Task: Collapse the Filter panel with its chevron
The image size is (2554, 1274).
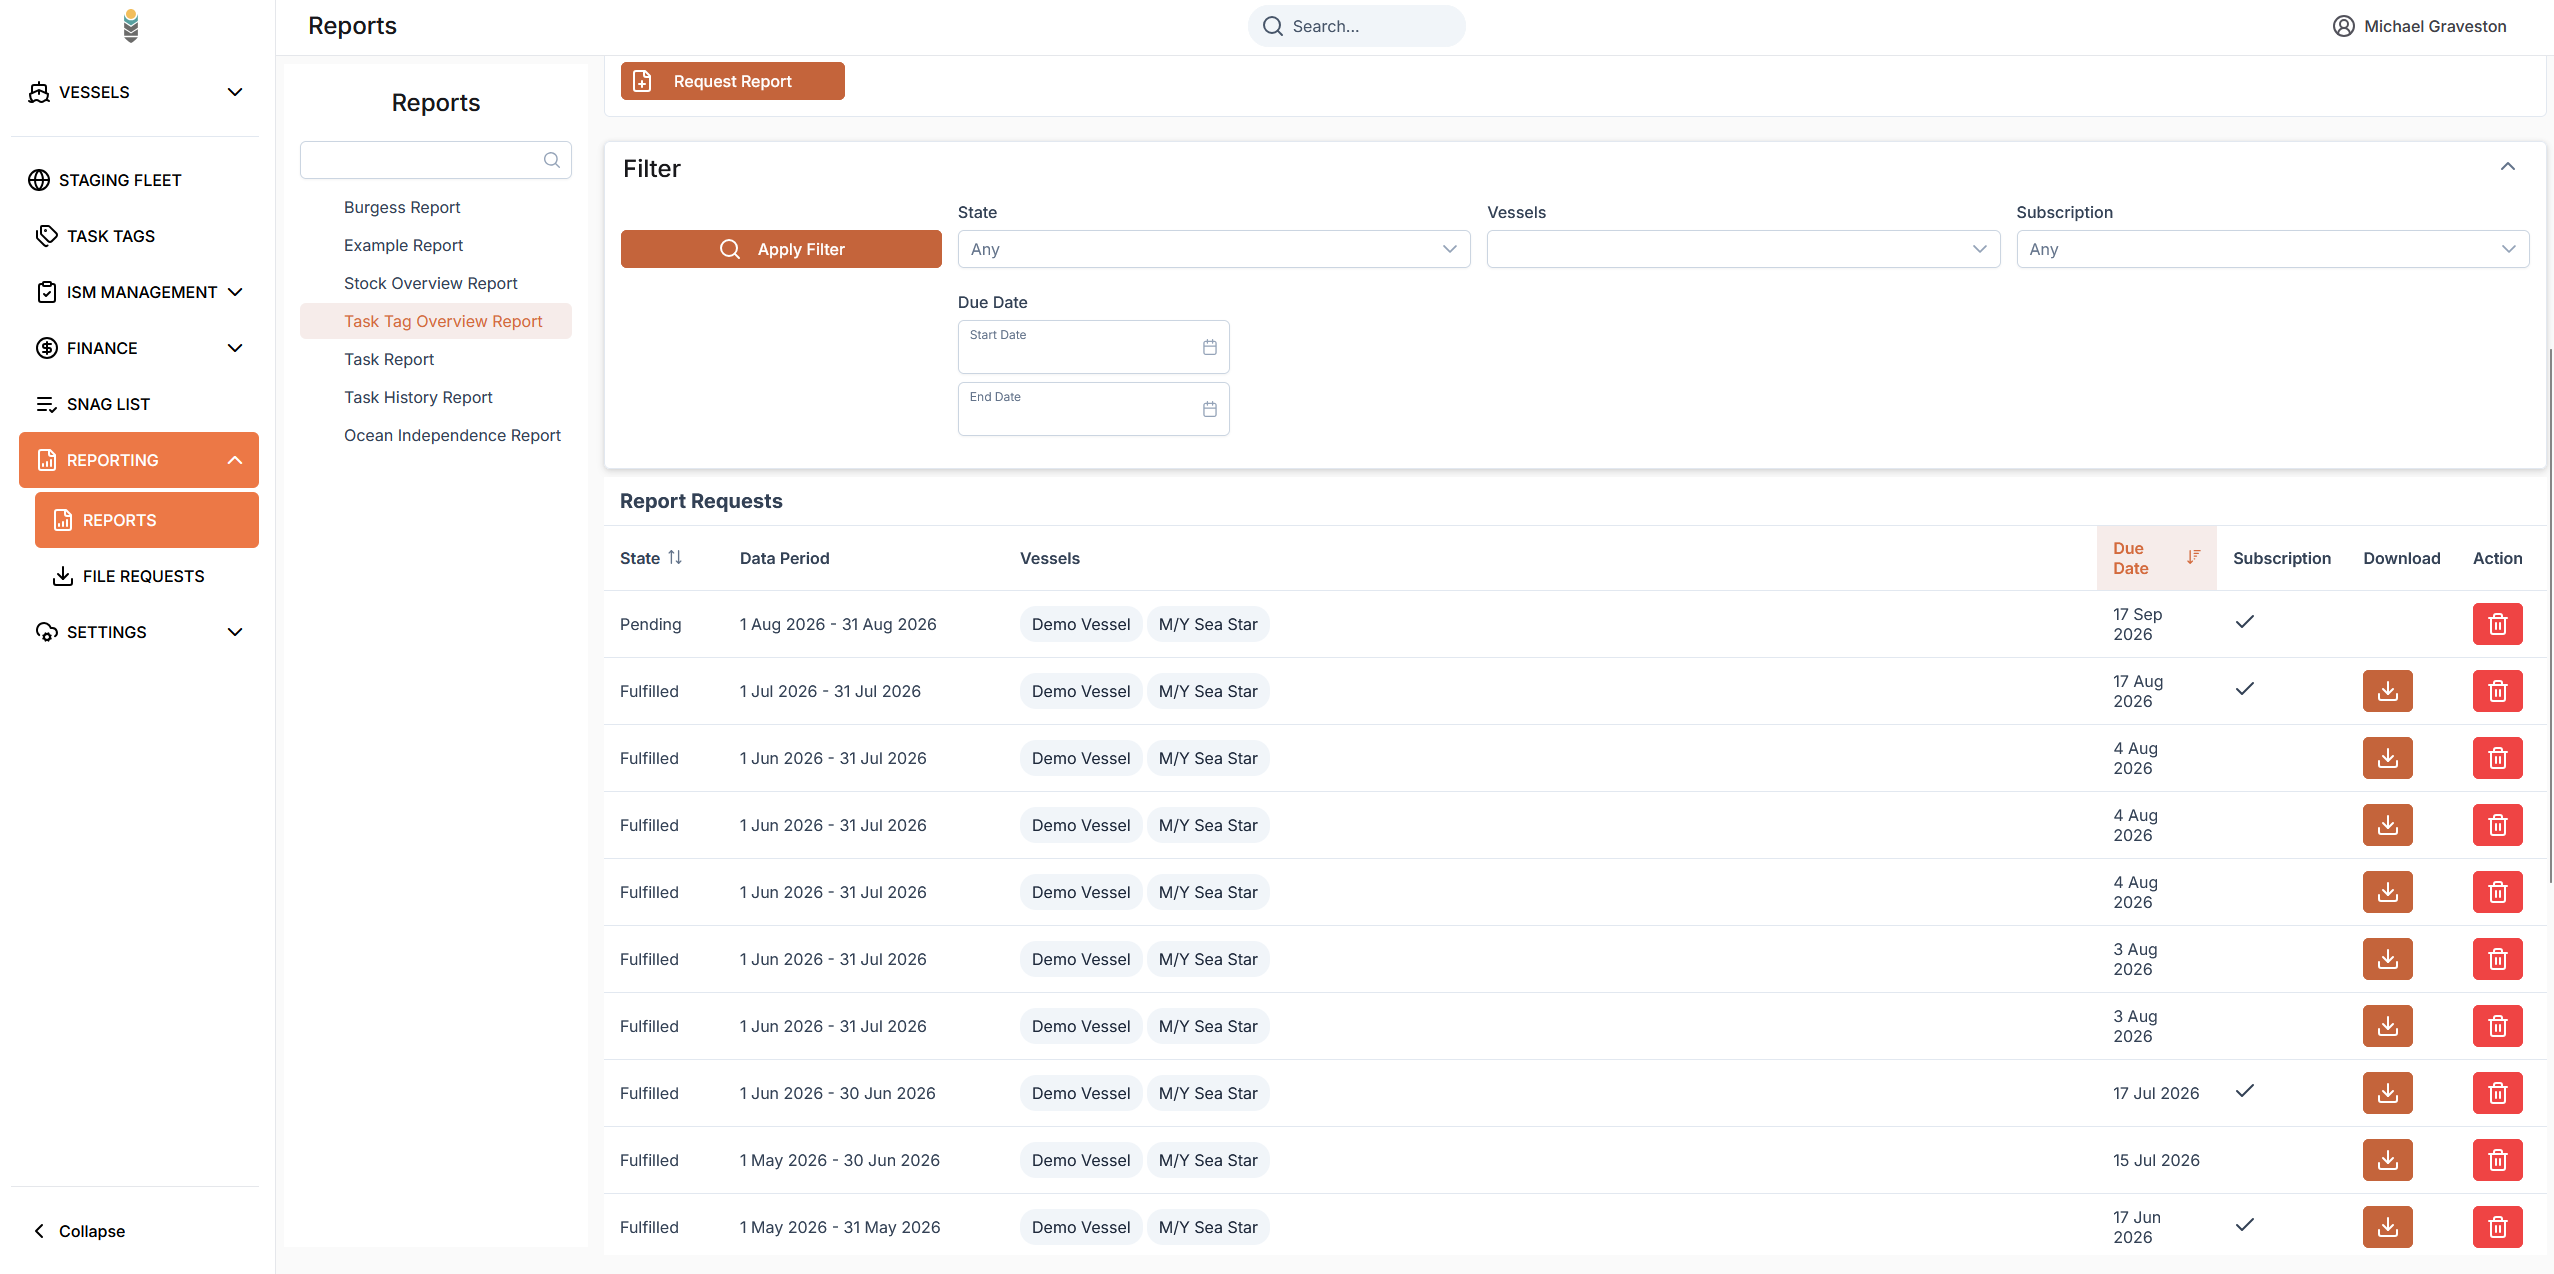Action: (x=2507, y=167)
